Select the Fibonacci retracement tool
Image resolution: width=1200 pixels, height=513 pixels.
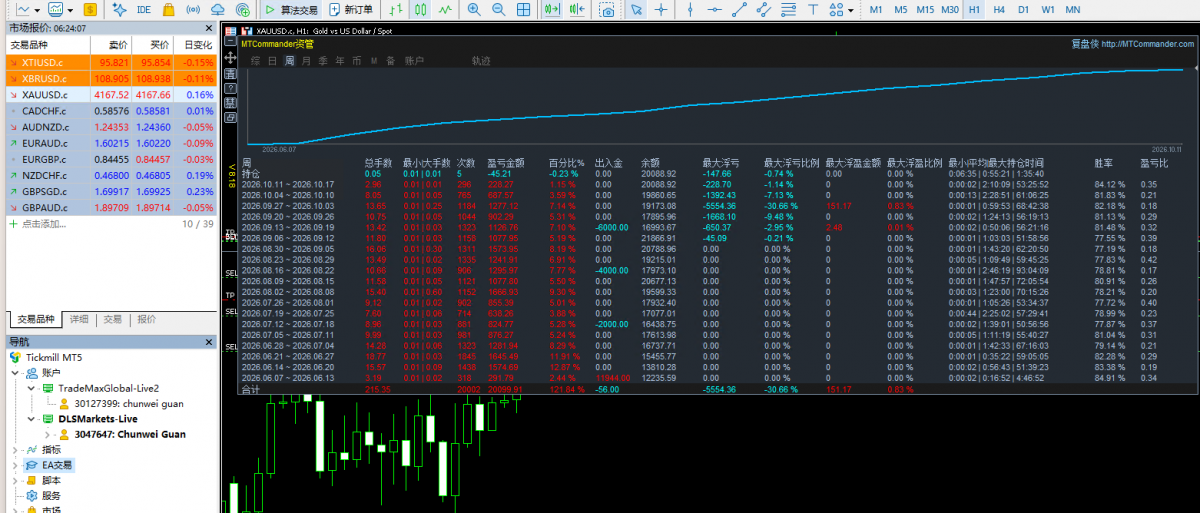789,9
